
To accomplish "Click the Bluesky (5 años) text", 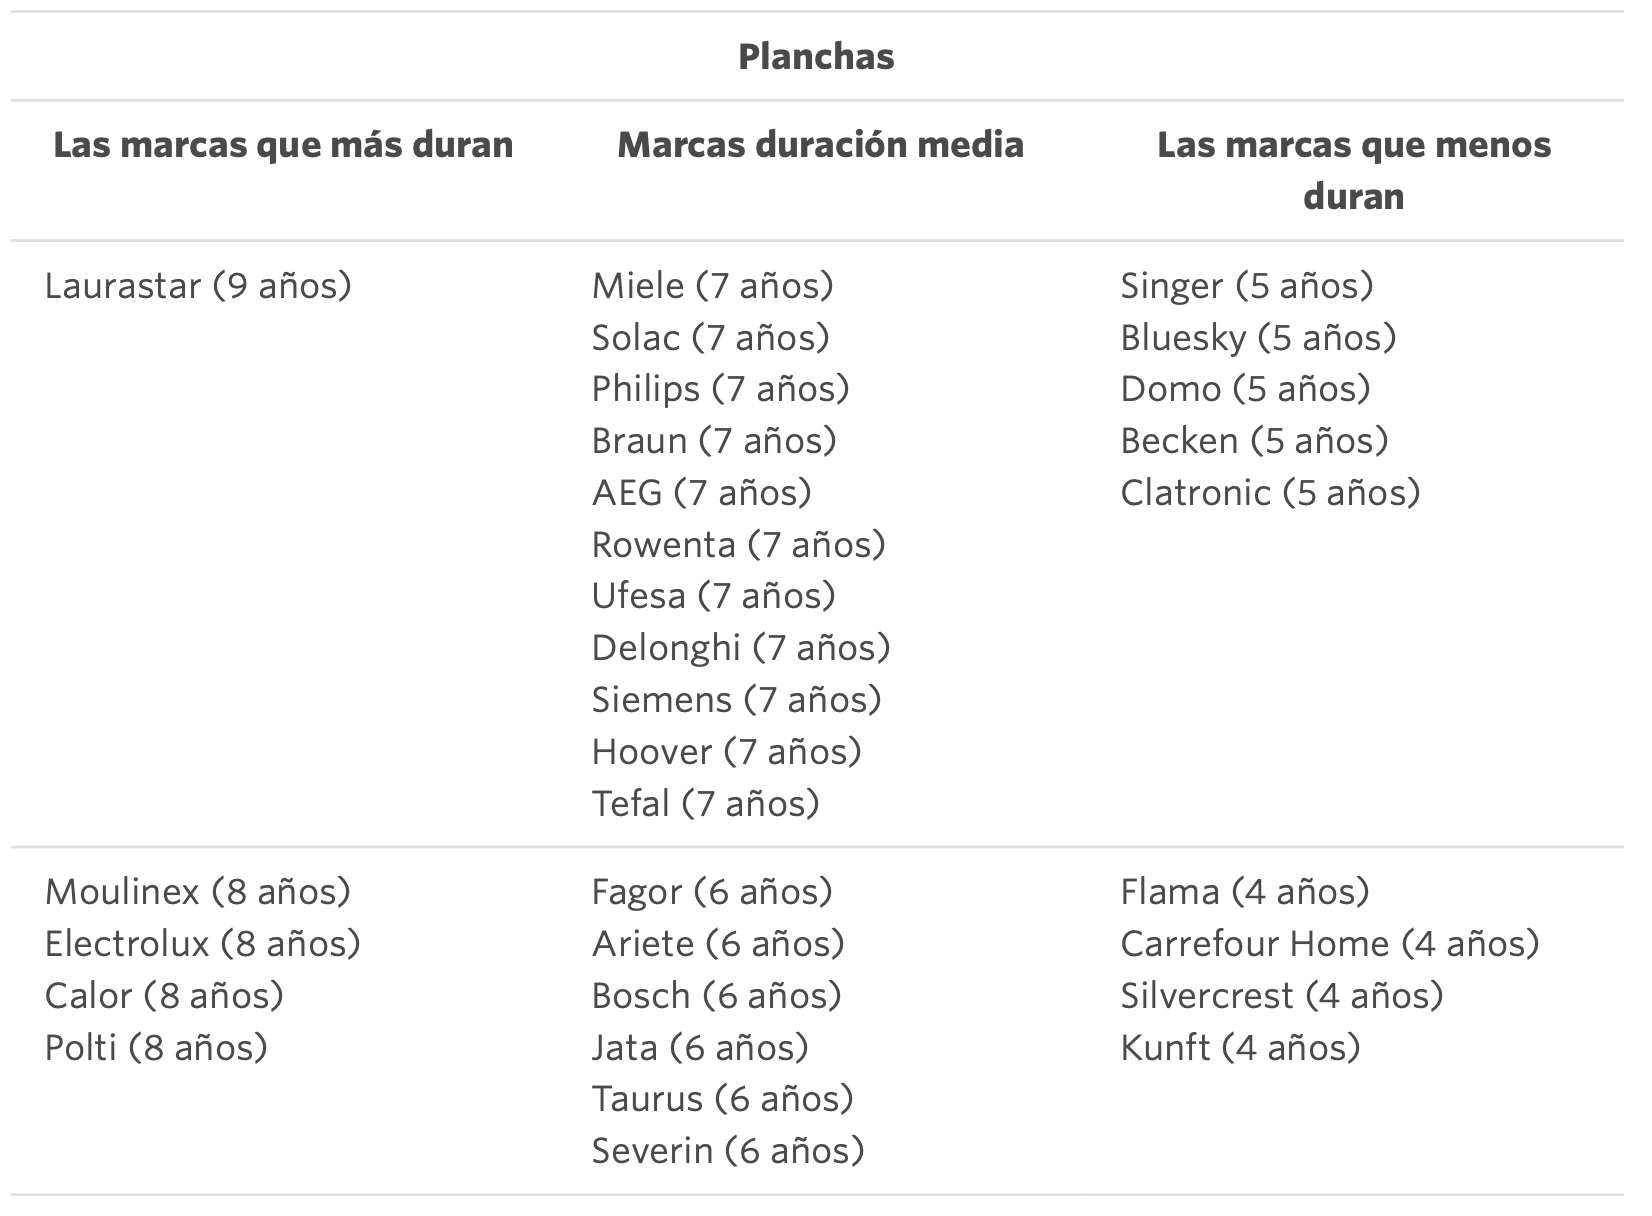I will tap(1258, 338).
